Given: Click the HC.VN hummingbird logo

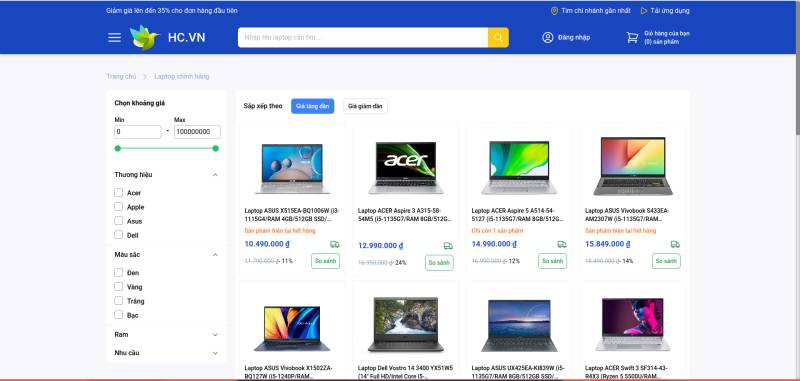Looking at the screenshot, I should (x=144, y=37).
